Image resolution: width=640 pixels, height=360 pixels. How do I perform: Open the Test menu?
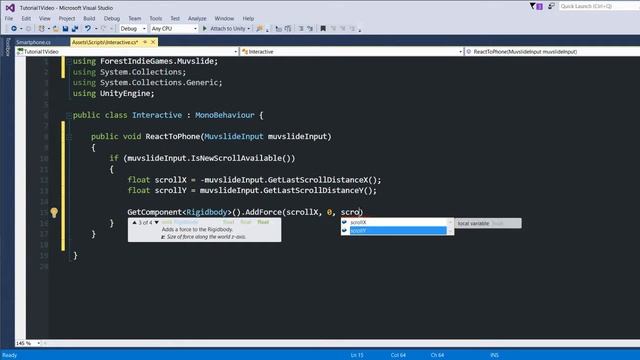175,18
